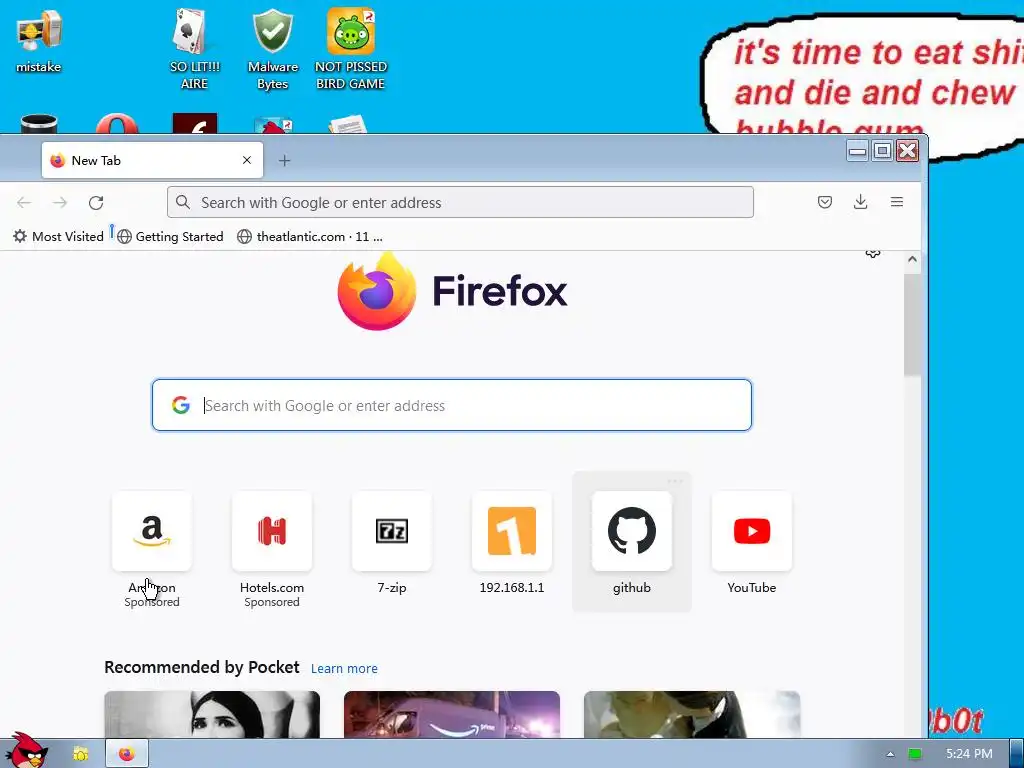Click the Firefox forward arrow button
Image resolution: width=1024 pixels, height=768 pixels.
tap(60, 202)
